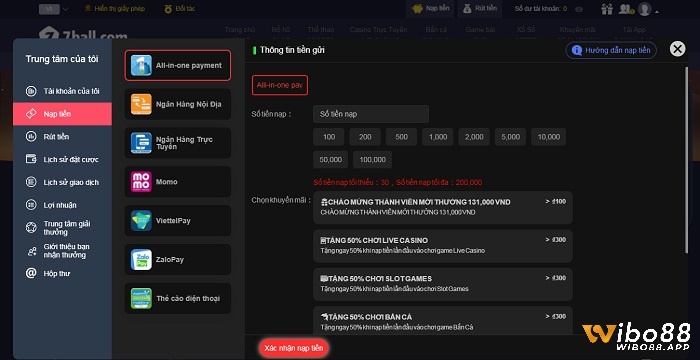Viewport: 700px width, 360px height.
Task: Choose the Ngân Hàng Nội Địa payment icon
Action: tap(141, 104)
